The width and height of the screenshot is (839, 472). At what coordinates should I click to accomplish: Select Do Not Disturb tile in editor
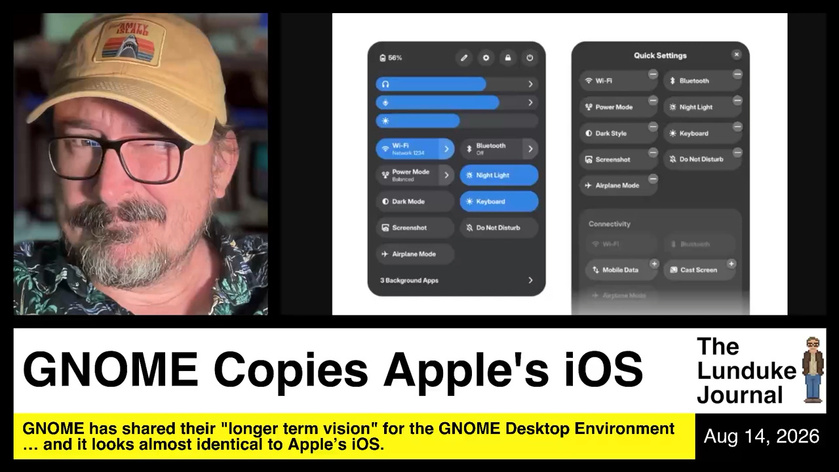703,159
